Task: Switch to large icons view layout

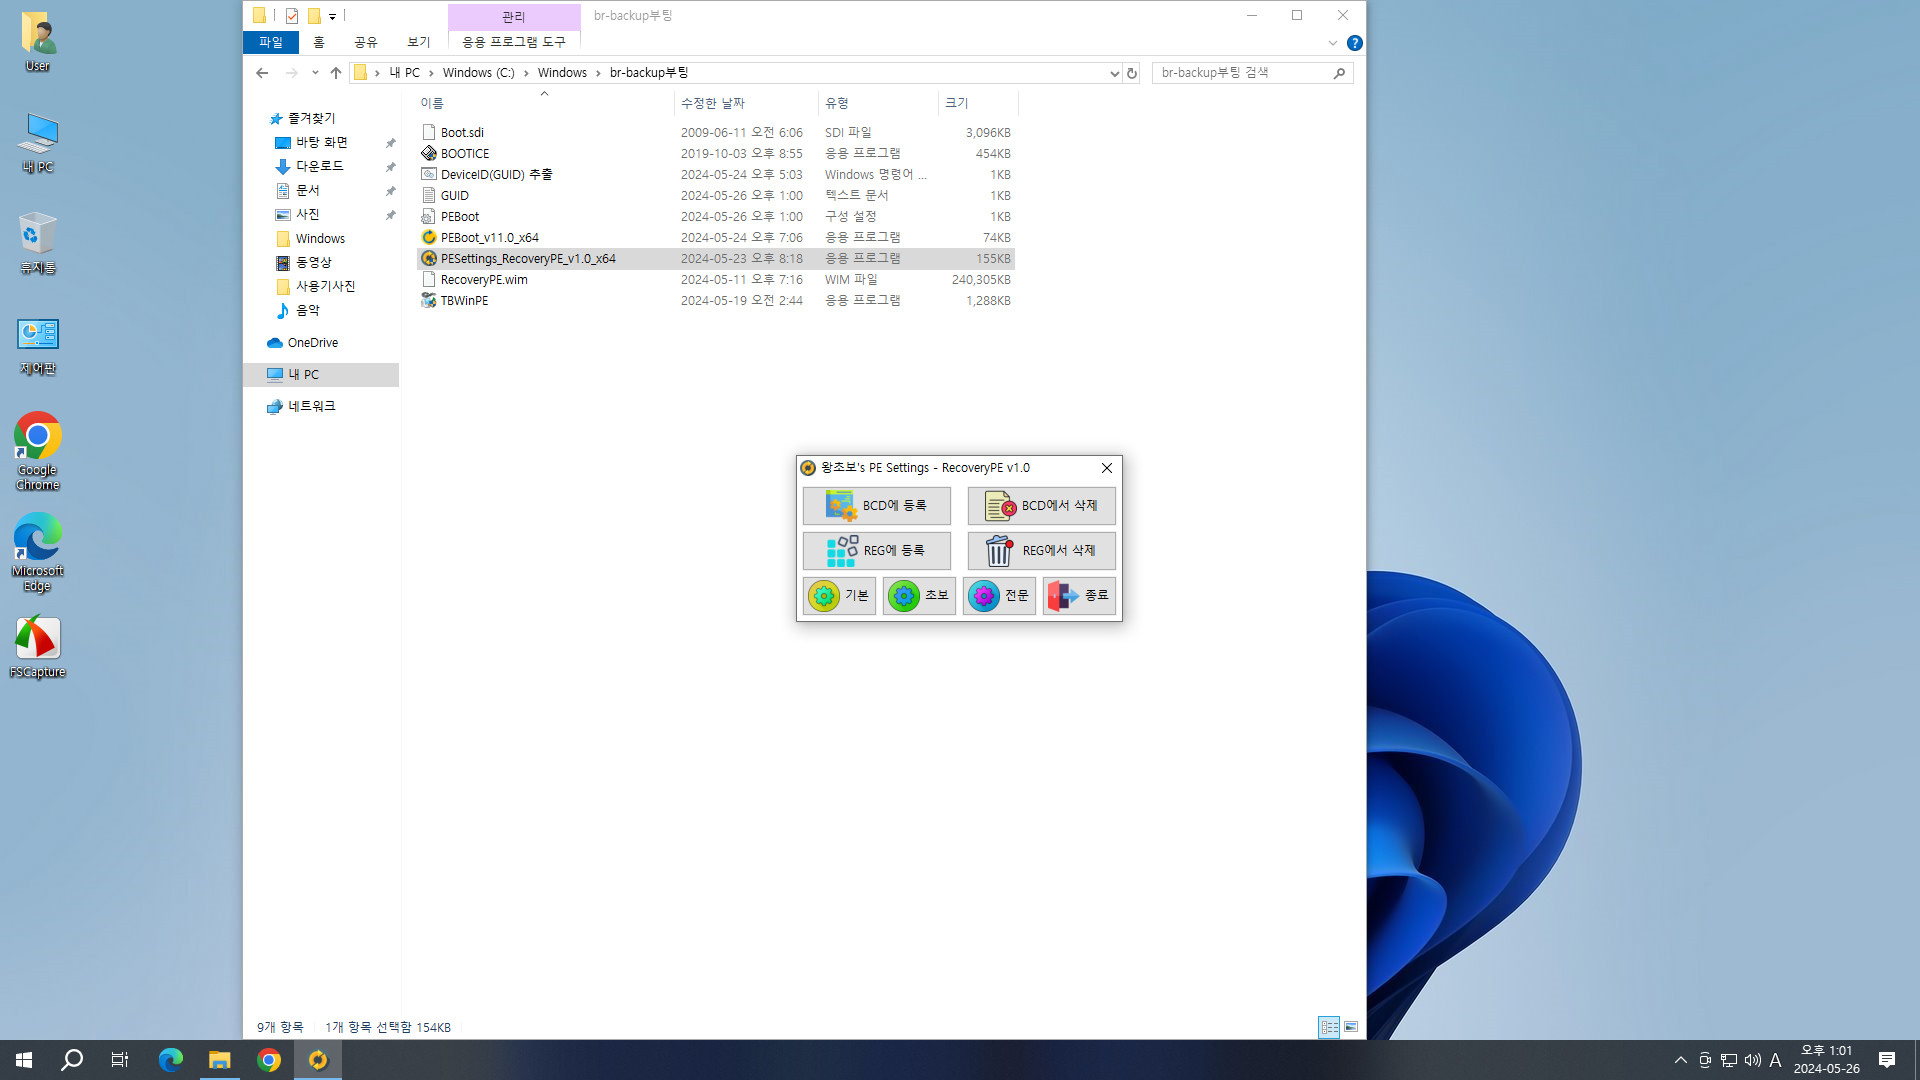Action: (x=1351, y=1027)
